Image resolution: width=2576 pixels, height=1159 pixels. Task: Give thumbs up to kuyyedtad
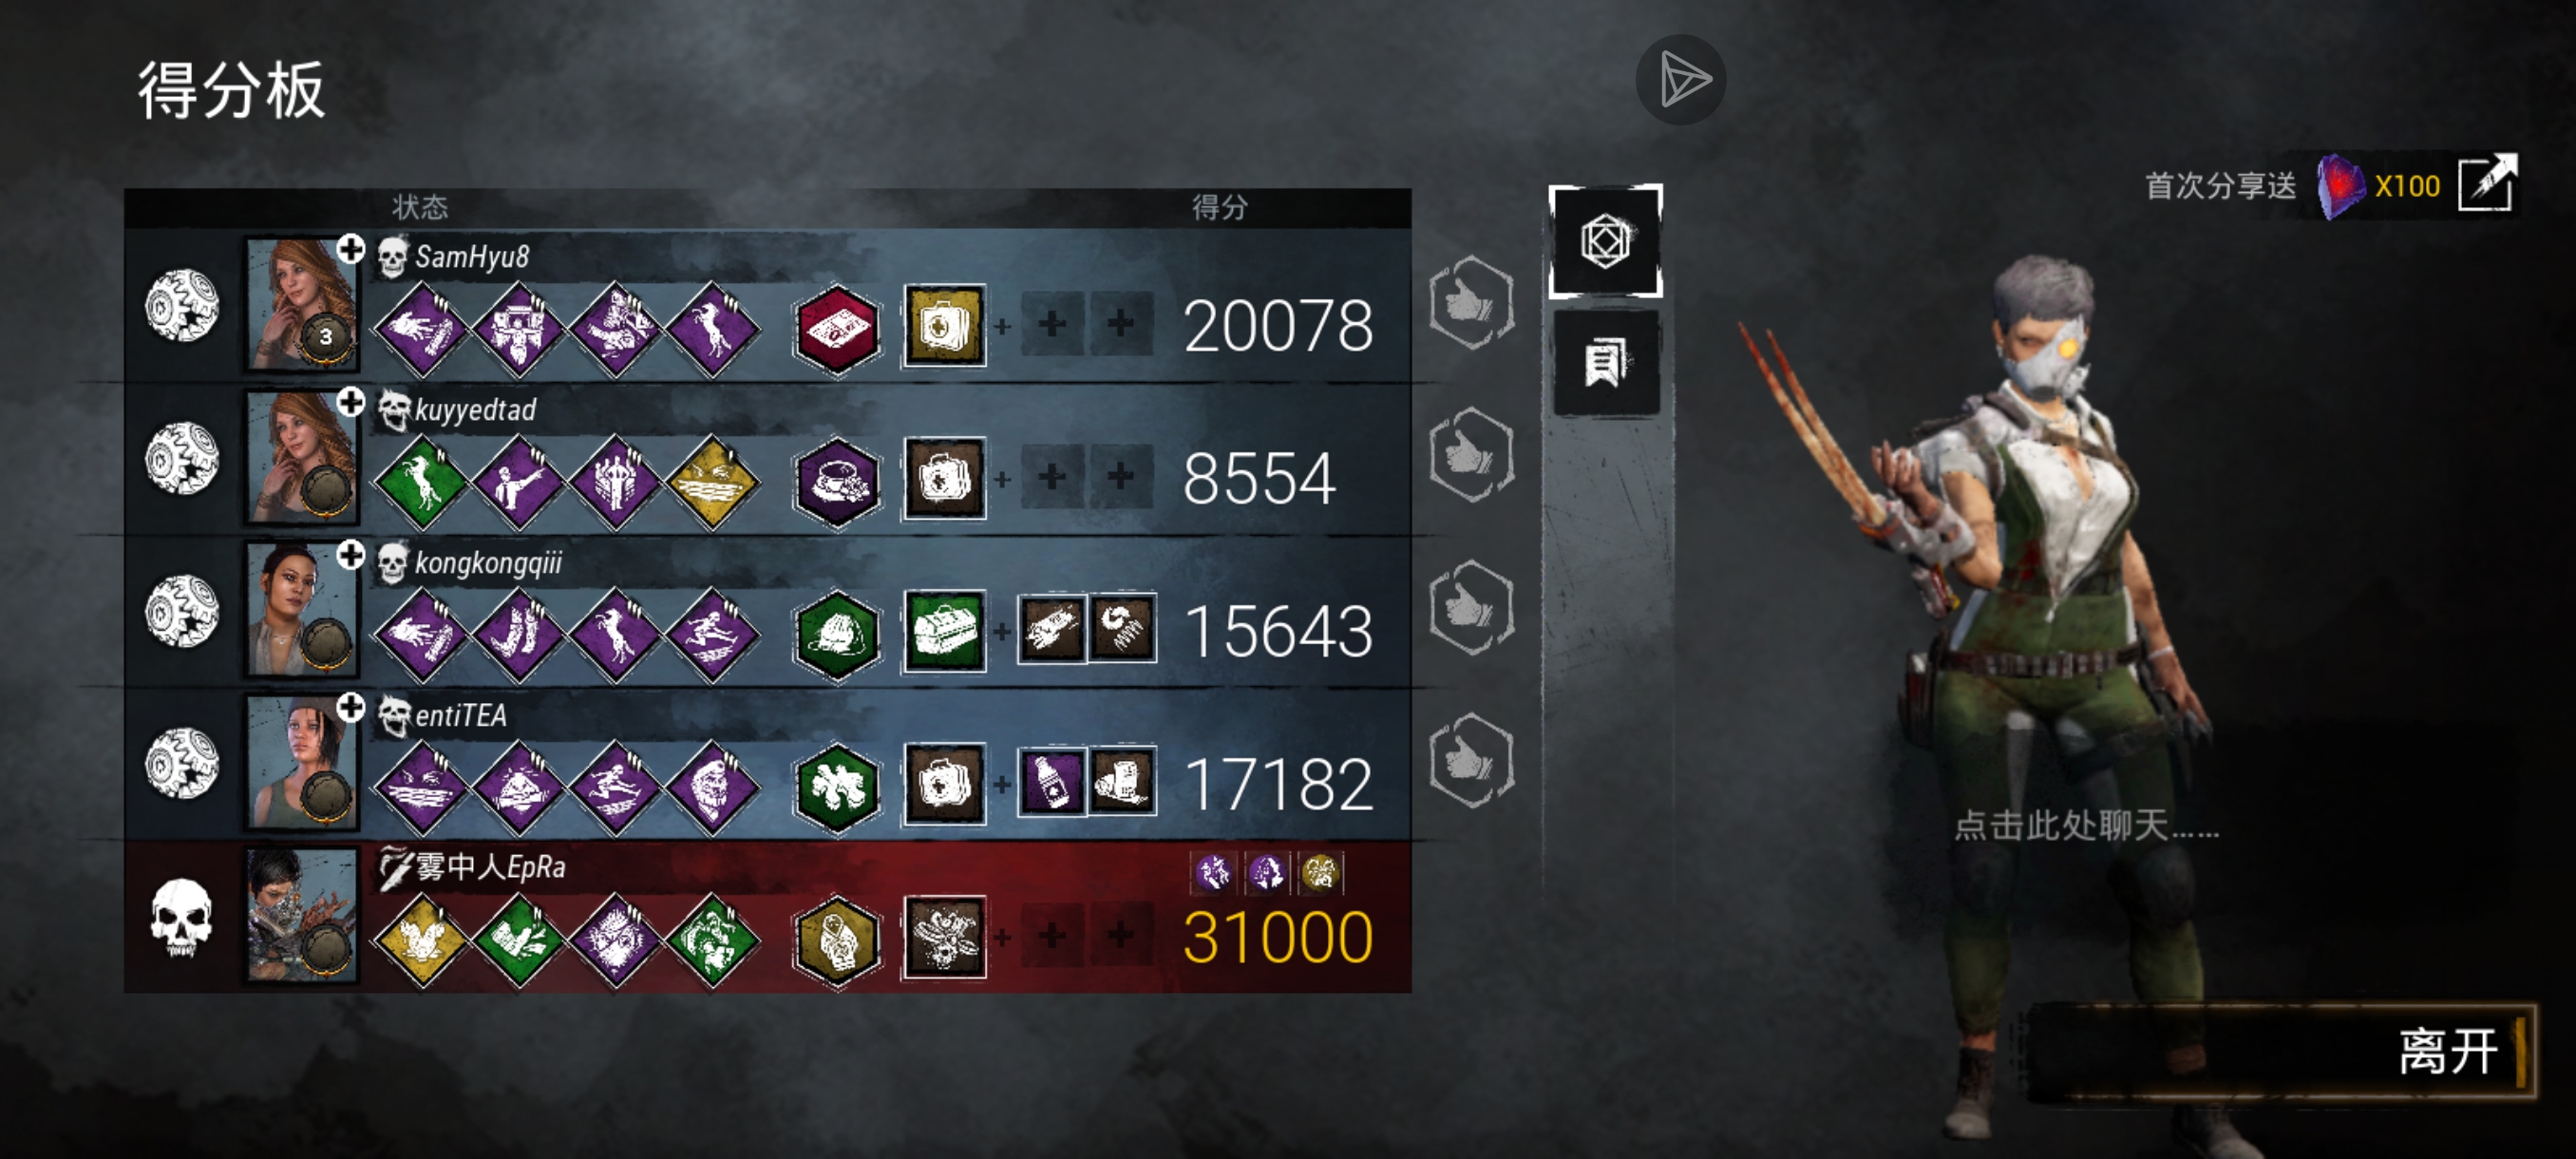pos(1471,455)
